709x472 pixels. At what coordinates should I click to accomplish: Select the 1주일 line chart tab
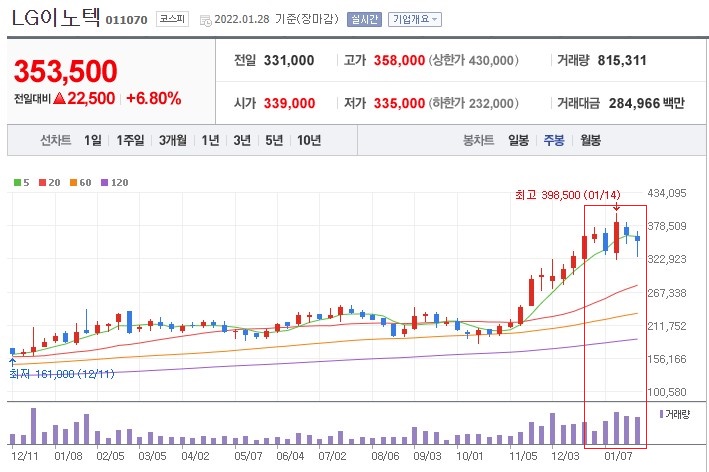click(130, 140)
